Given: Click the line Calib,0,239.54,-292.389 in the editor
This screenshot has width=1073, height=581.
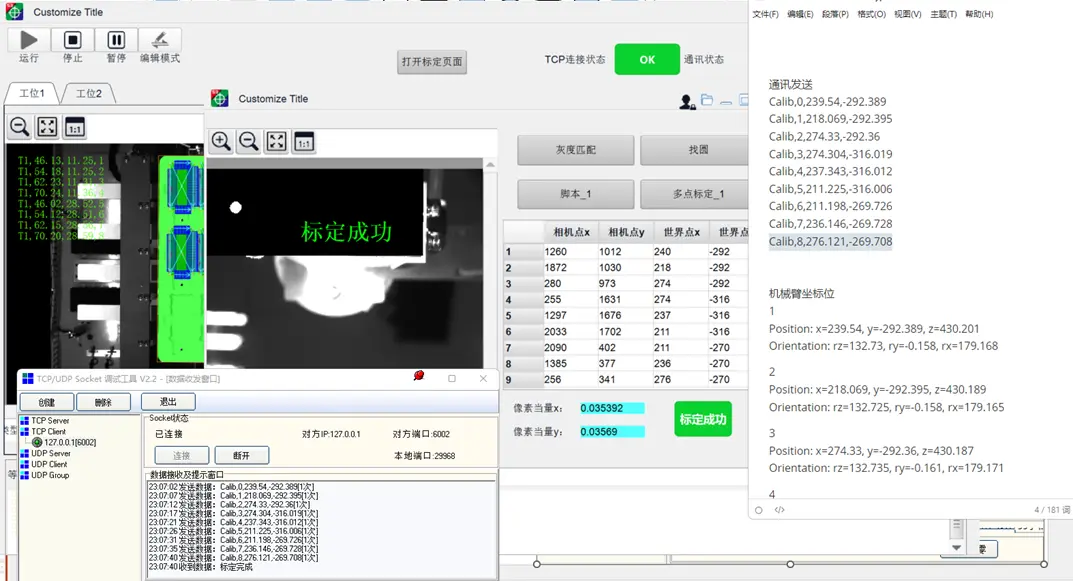Looking at the screenshot, I should click(827, 101).
